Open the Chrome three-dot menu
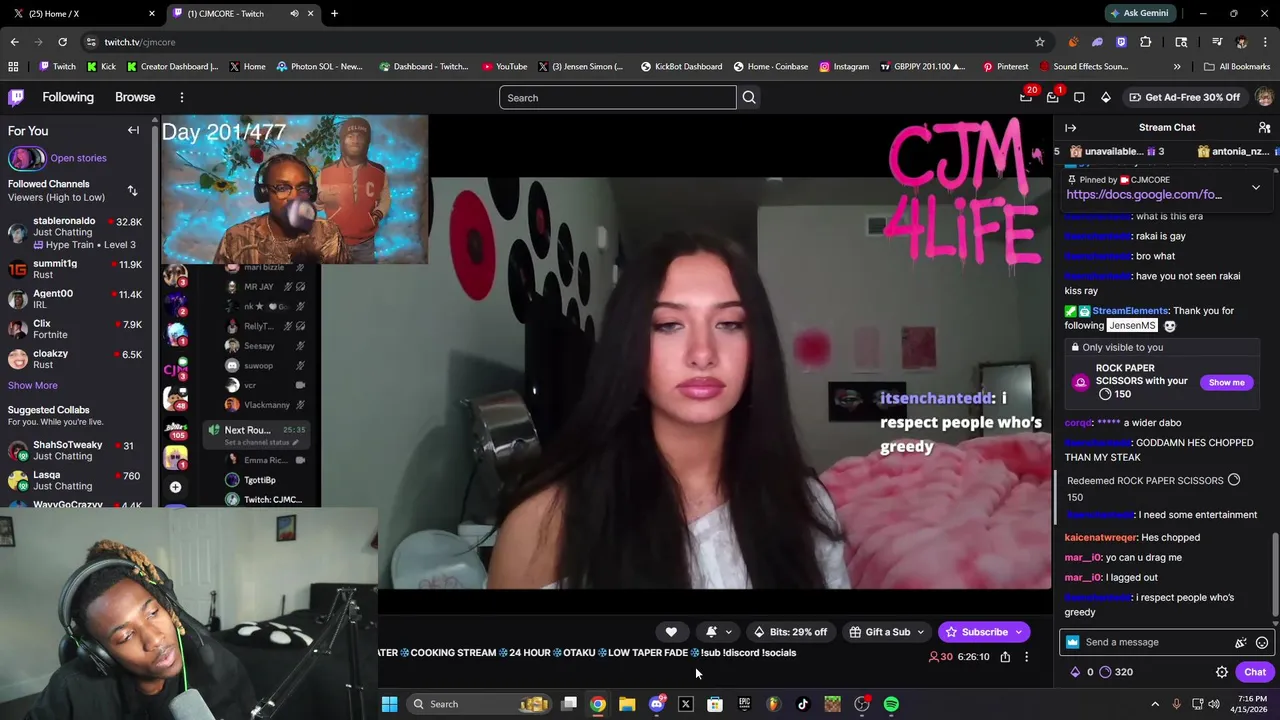The image size is (1280, 720). 1265,42
